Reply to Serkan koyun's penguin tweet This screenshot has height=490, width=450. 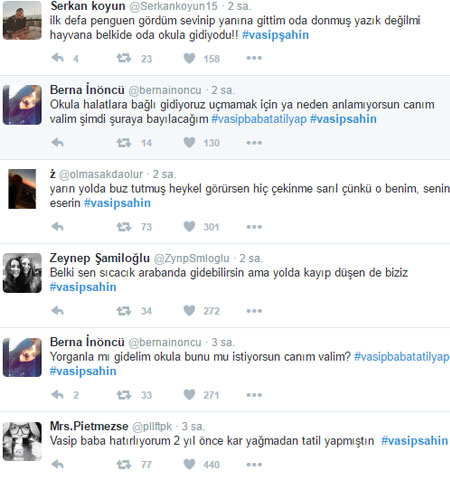pos(58,58)
